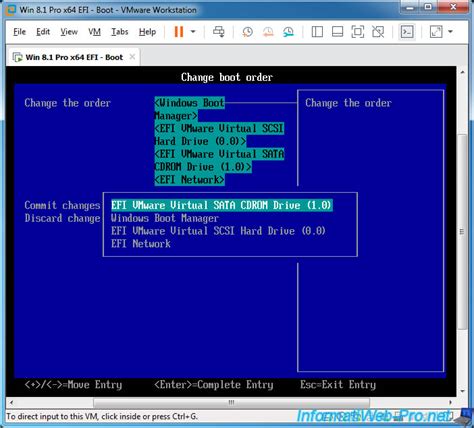Image resolution: width=474 pixels, height=428 pixels.
Task: Open the Help menu
Action: point(147,32)
